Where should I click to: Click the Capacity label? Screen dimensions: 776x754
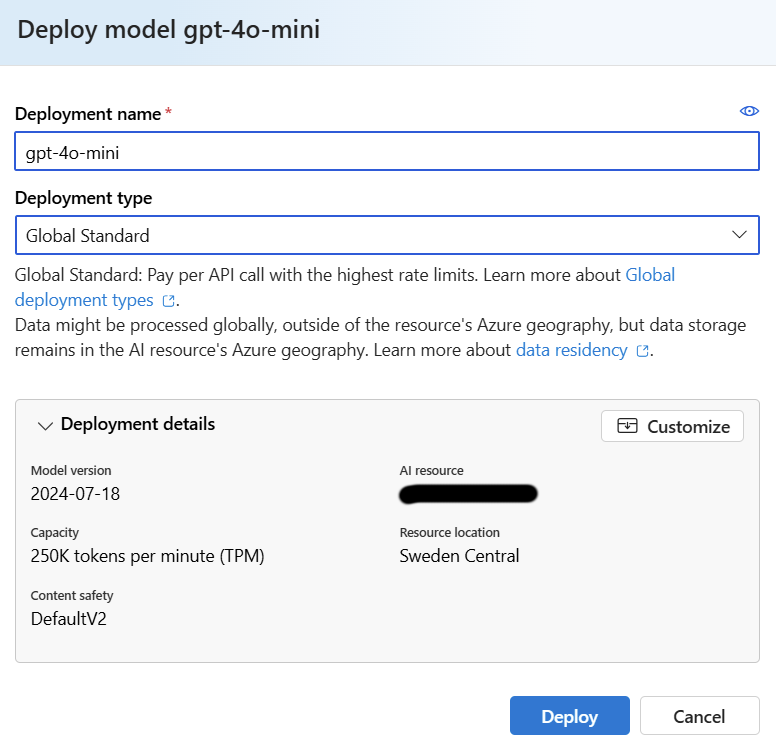click(54, 533)
